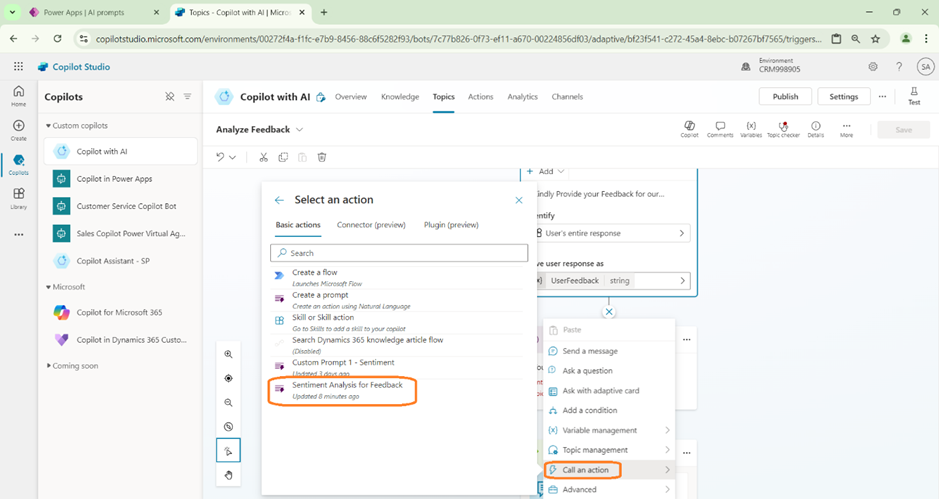Switch to the Connector (preview) tab
This screenshot has width=939, height=499.
point(371,225)
